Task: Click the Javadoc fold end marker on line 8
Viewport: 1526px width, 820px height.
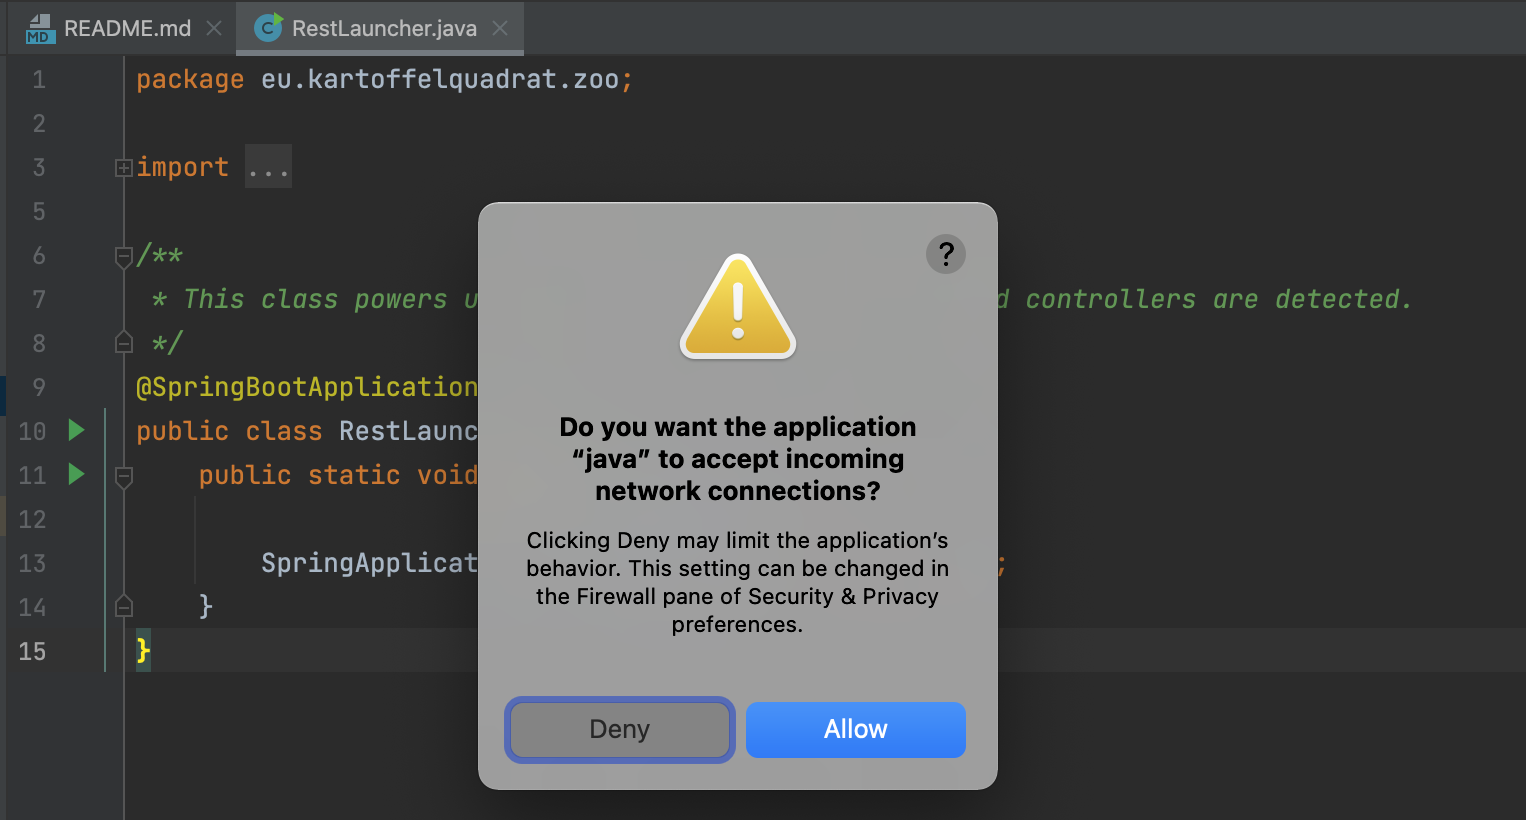Action: click(124, 343)
